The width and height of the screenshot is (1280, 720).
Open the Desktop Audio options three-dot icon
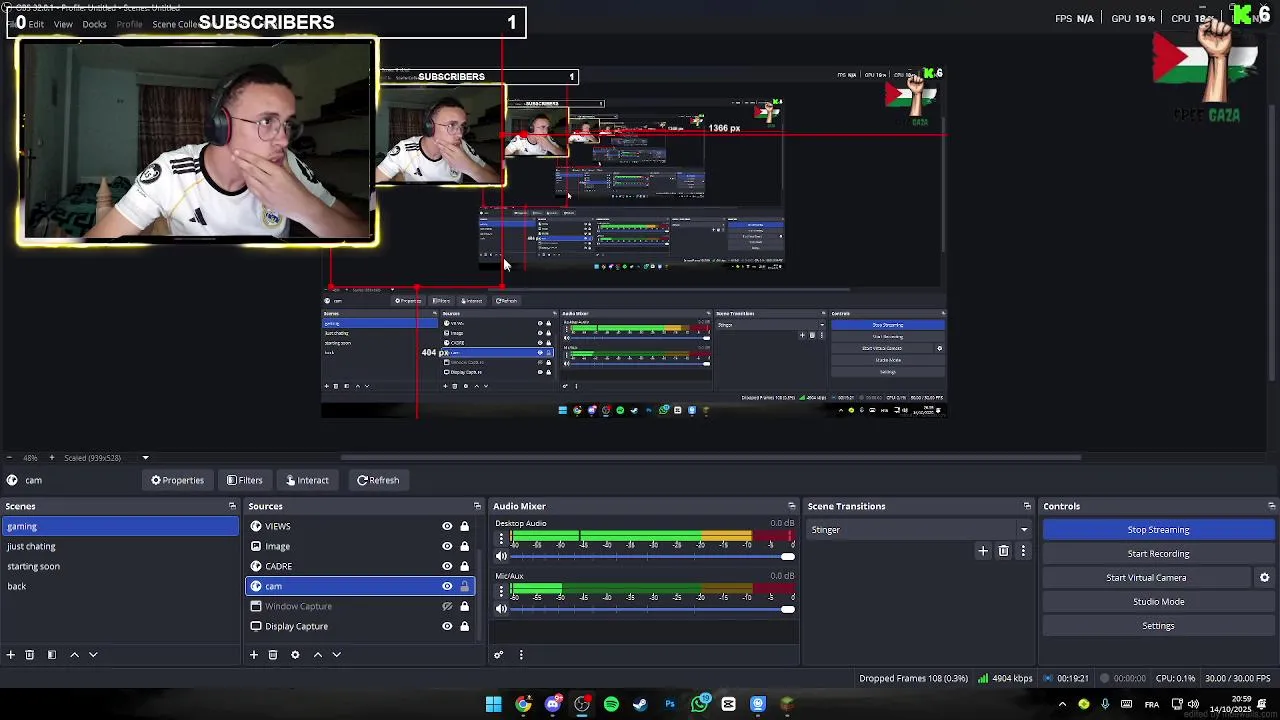[x=501, y=539]
